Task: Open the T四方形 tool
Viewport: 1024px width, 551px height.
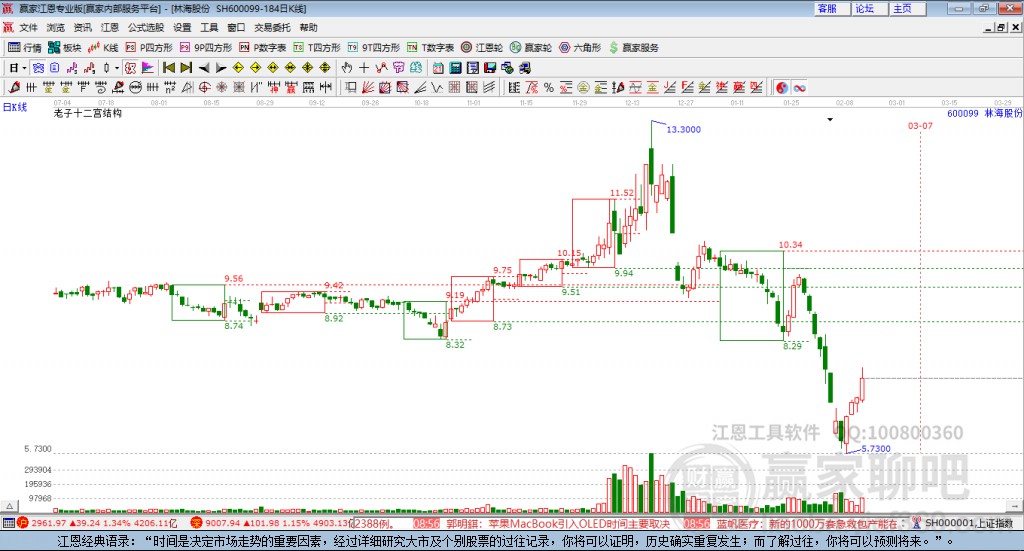Action: click(x=317, y=48)
